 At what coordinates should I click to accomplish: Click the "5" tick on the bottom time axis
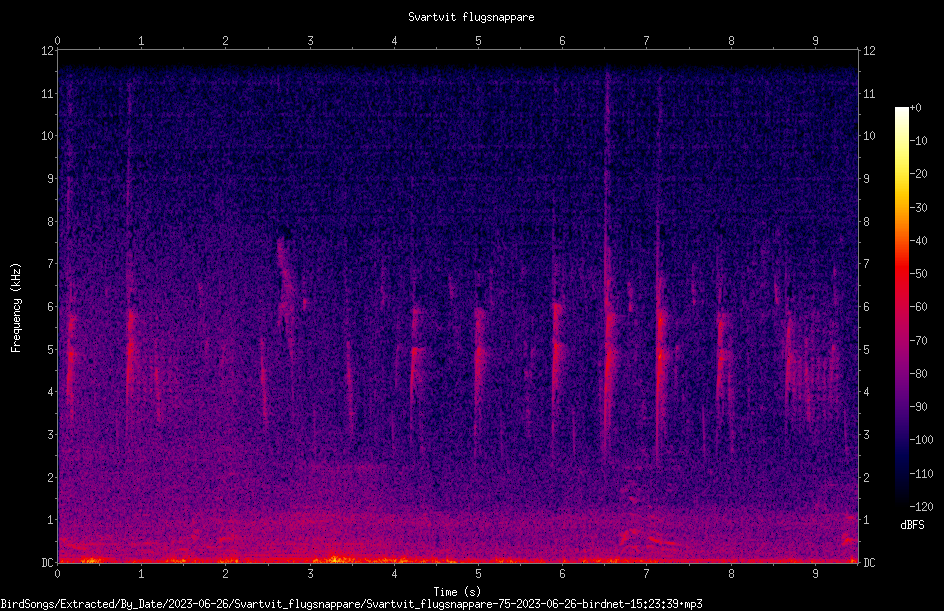pos(479,574)
